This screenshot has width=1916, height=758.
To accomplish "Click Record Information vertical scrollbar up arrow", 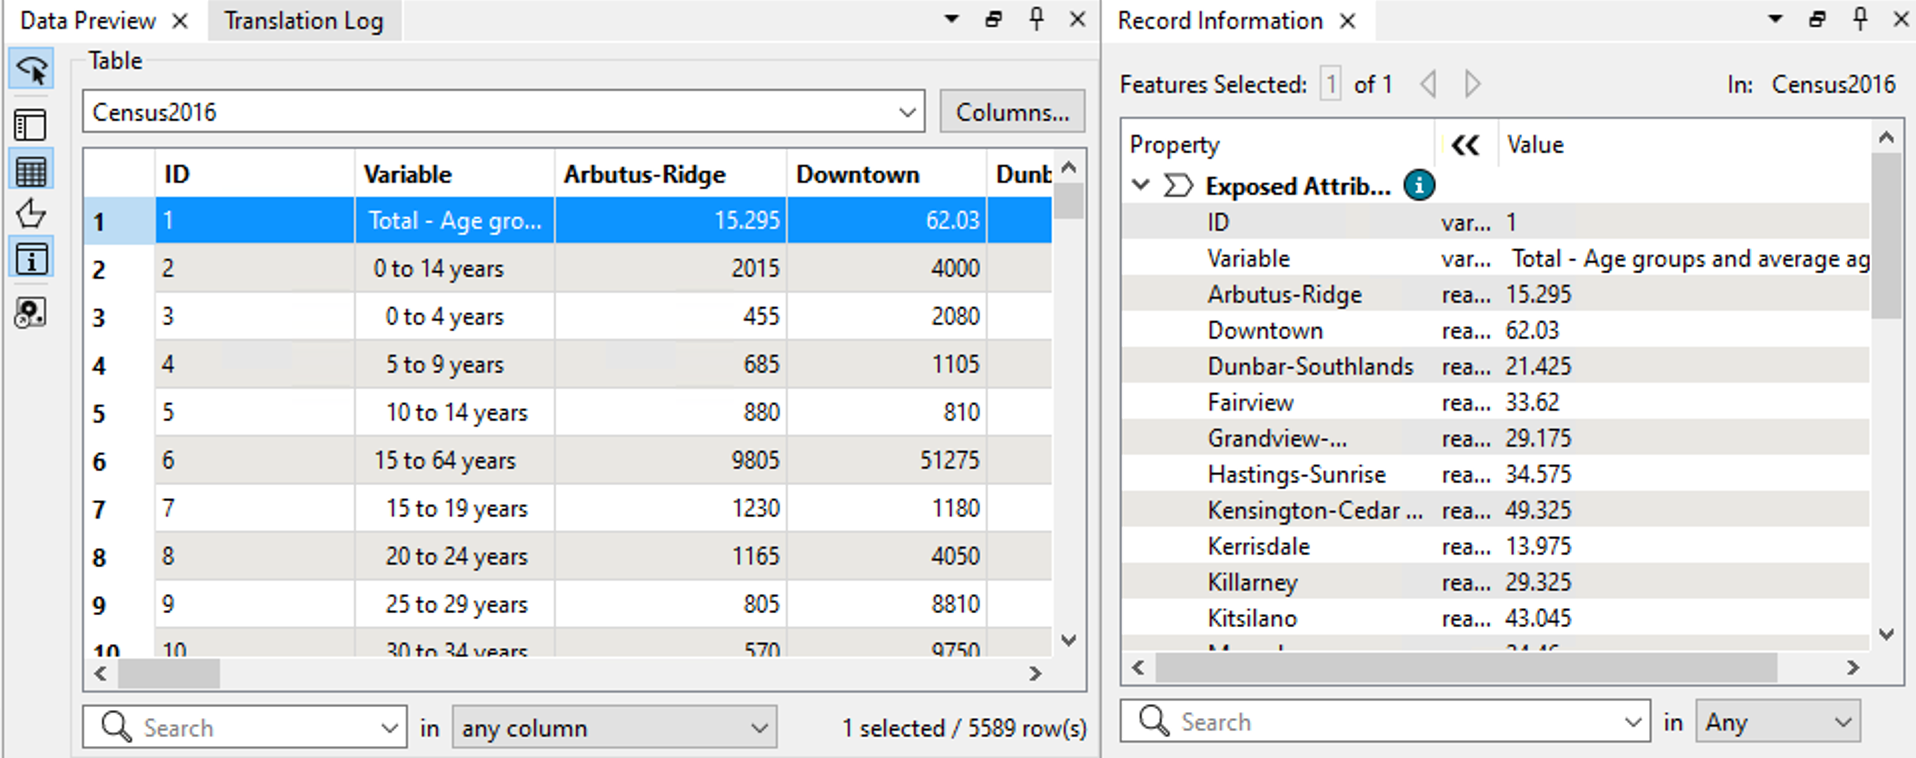I will pyautogui.click(x=1886, y=137).
